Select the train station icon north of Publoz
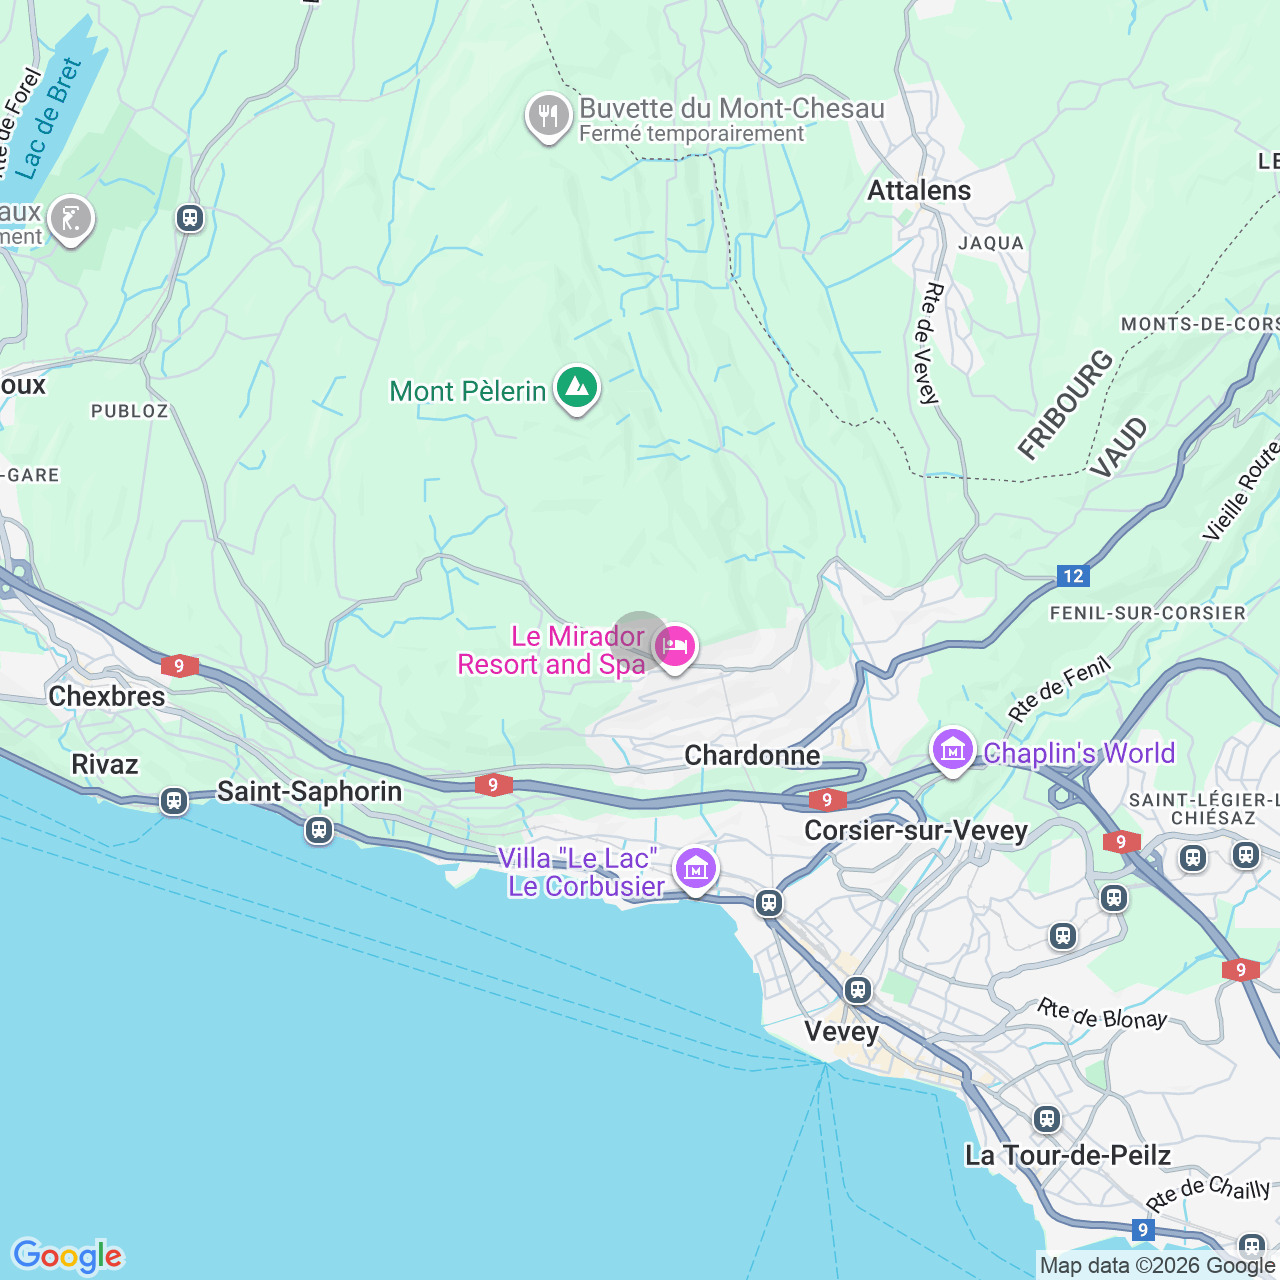The width and height of the screenshot is (1280, 1280). click(190, 217)
